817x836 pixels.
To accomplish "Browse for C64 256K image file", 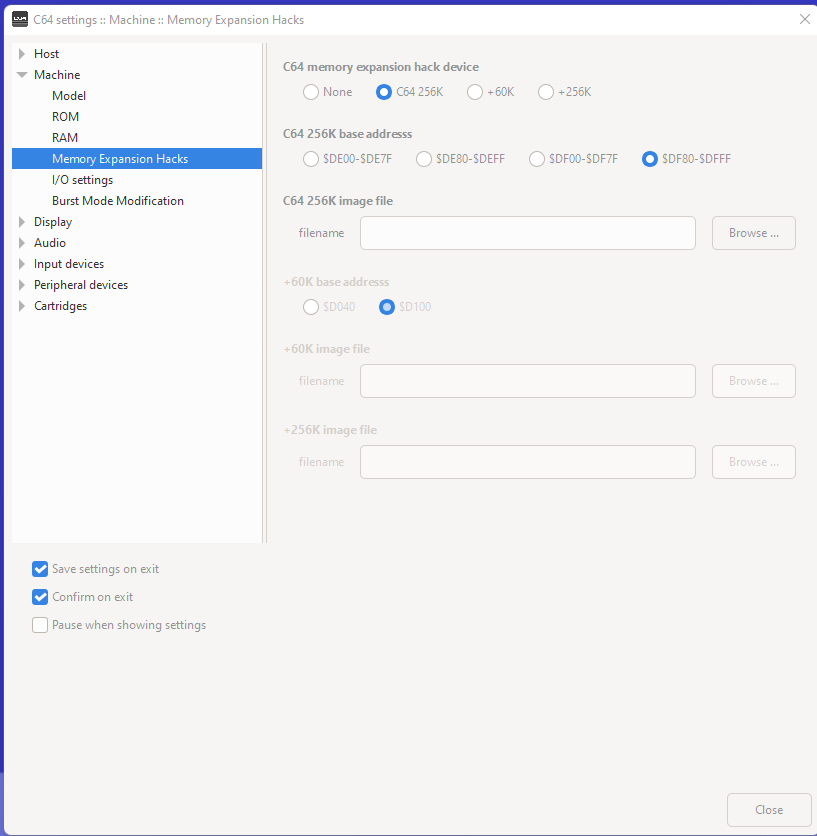I will [754, 233].
